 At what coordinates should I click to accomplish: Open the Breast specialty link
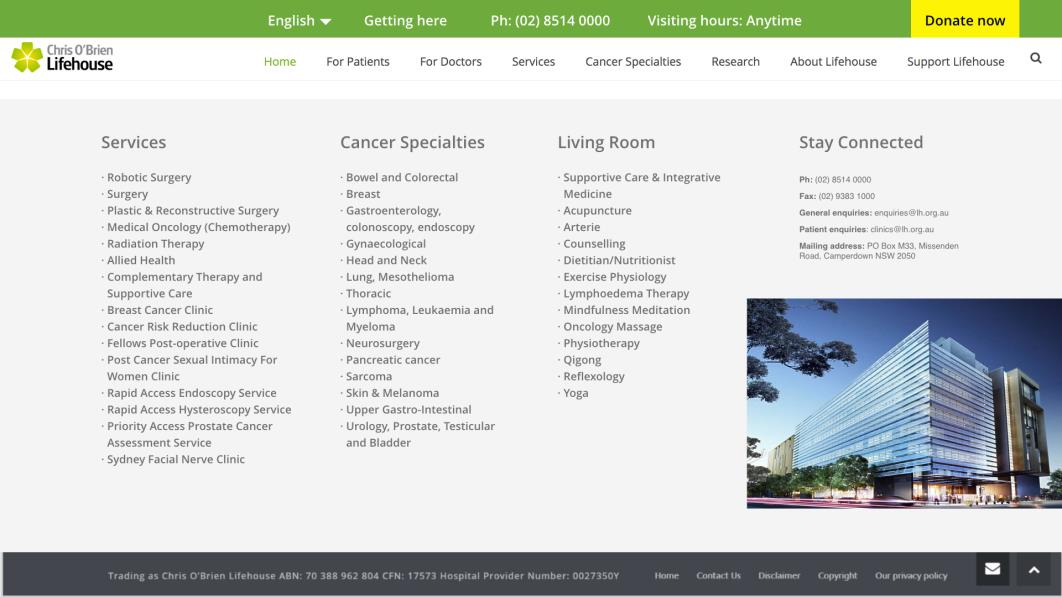[x=363, y=194]
